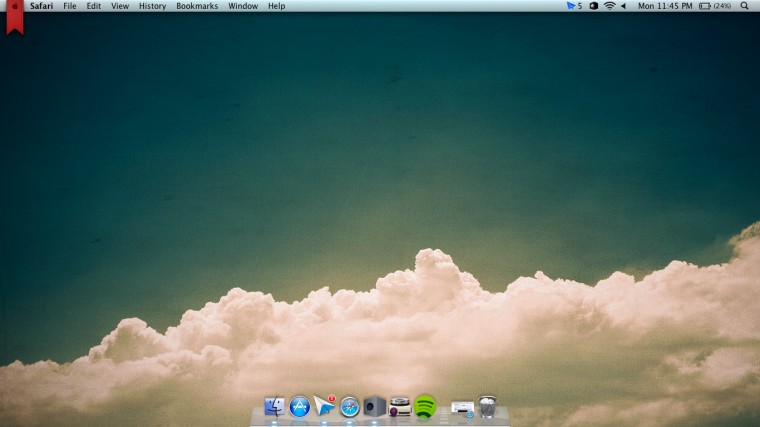The height and width of the screenshot is (427, 760).
Task: Click the Mon 11:45 PM clock
Action: [665, 6]
